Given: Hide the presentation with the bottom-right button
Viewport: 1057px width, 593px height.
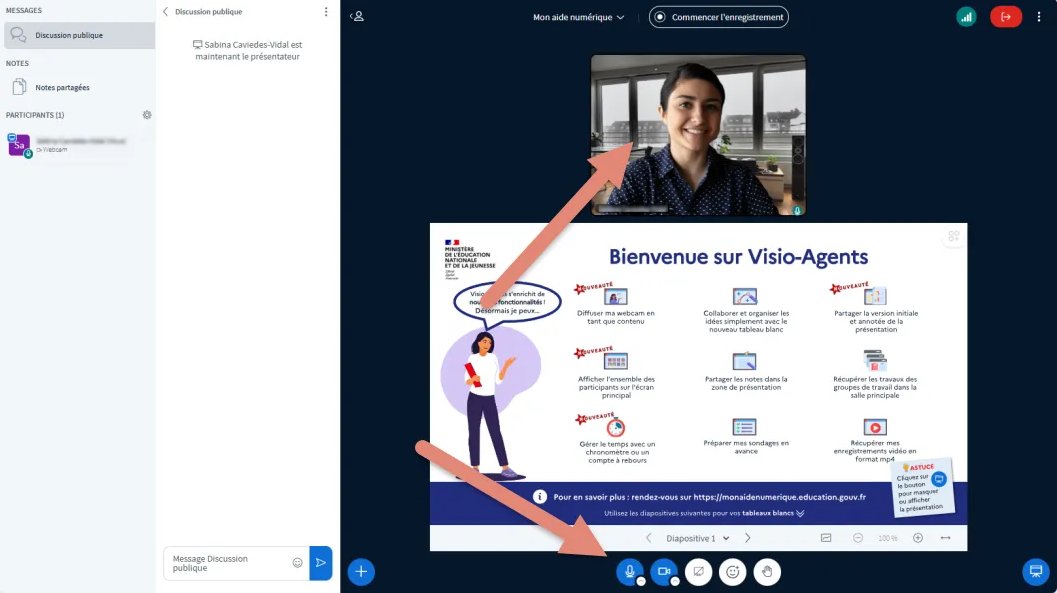Looking at the screenshot, I should click(1036, 572).
